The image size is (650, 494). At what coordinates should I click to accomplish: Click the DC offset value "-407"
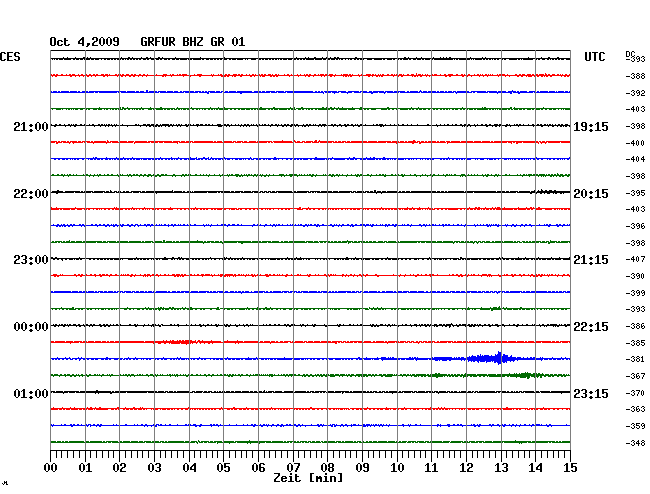pos(635,259)
